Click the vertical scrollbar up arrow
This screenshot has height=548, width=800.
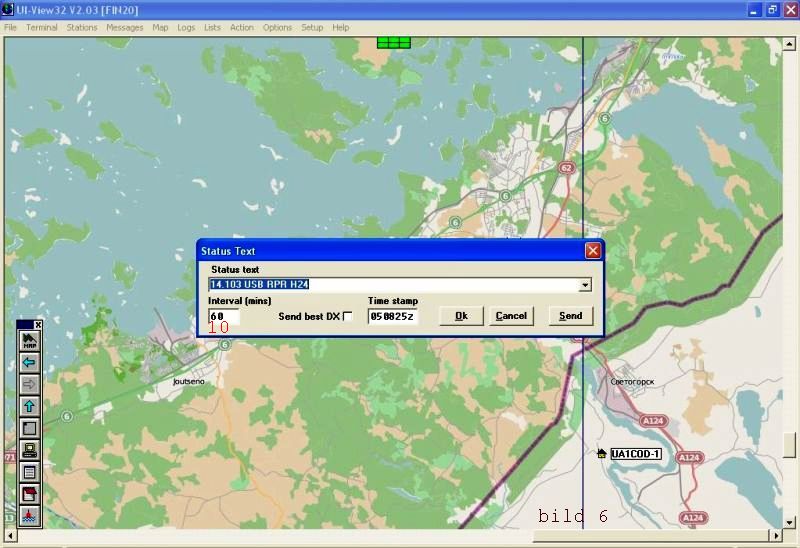(789, 44)
